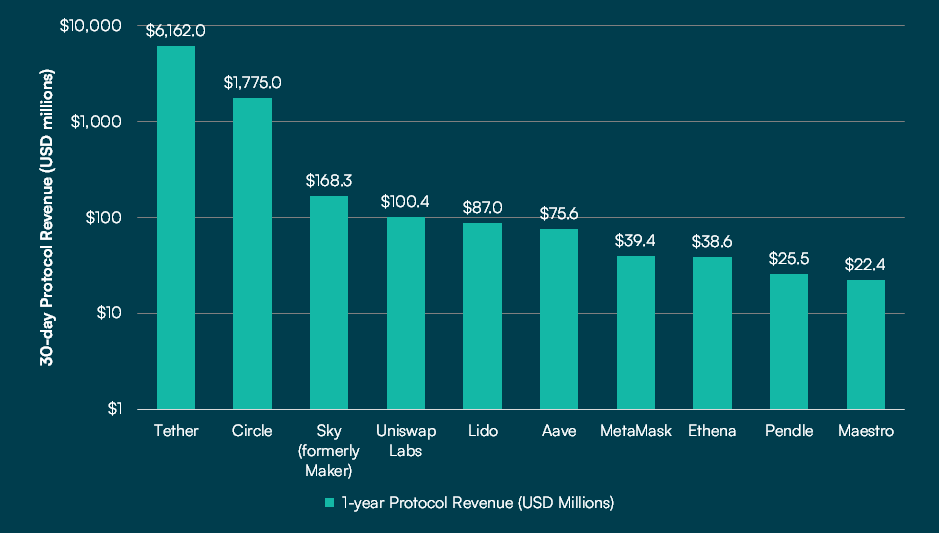939x533 pixels.
Task: Select the $1,775.0 data label
Action: click(252, 82)
